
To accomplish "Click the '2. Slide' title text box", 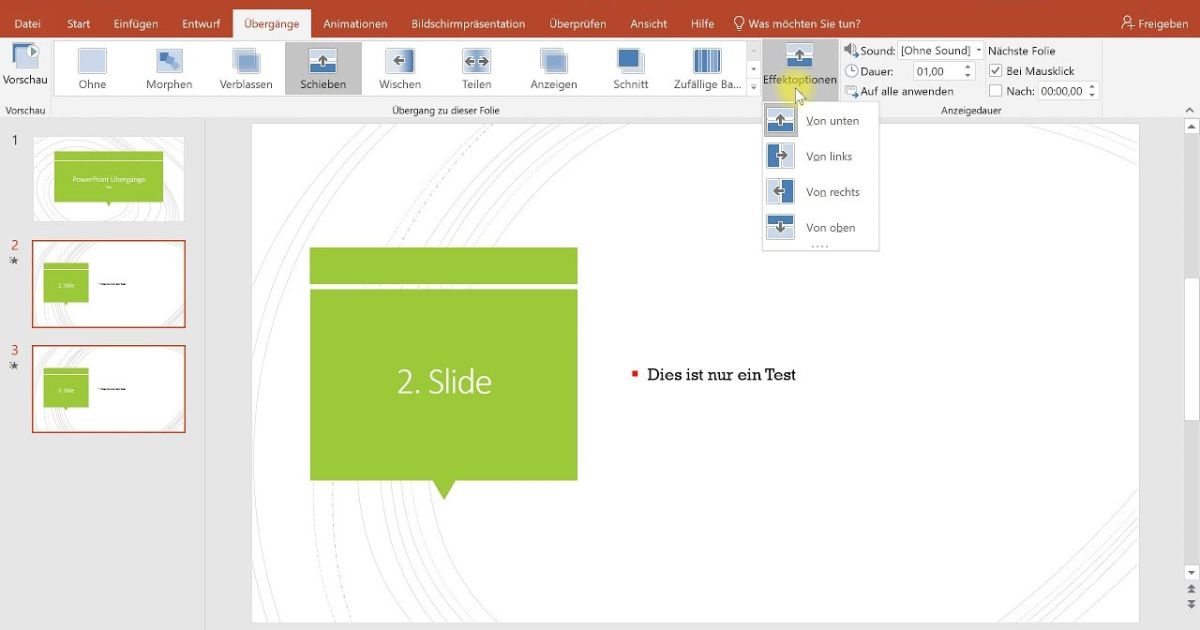I will click(444, 381).
